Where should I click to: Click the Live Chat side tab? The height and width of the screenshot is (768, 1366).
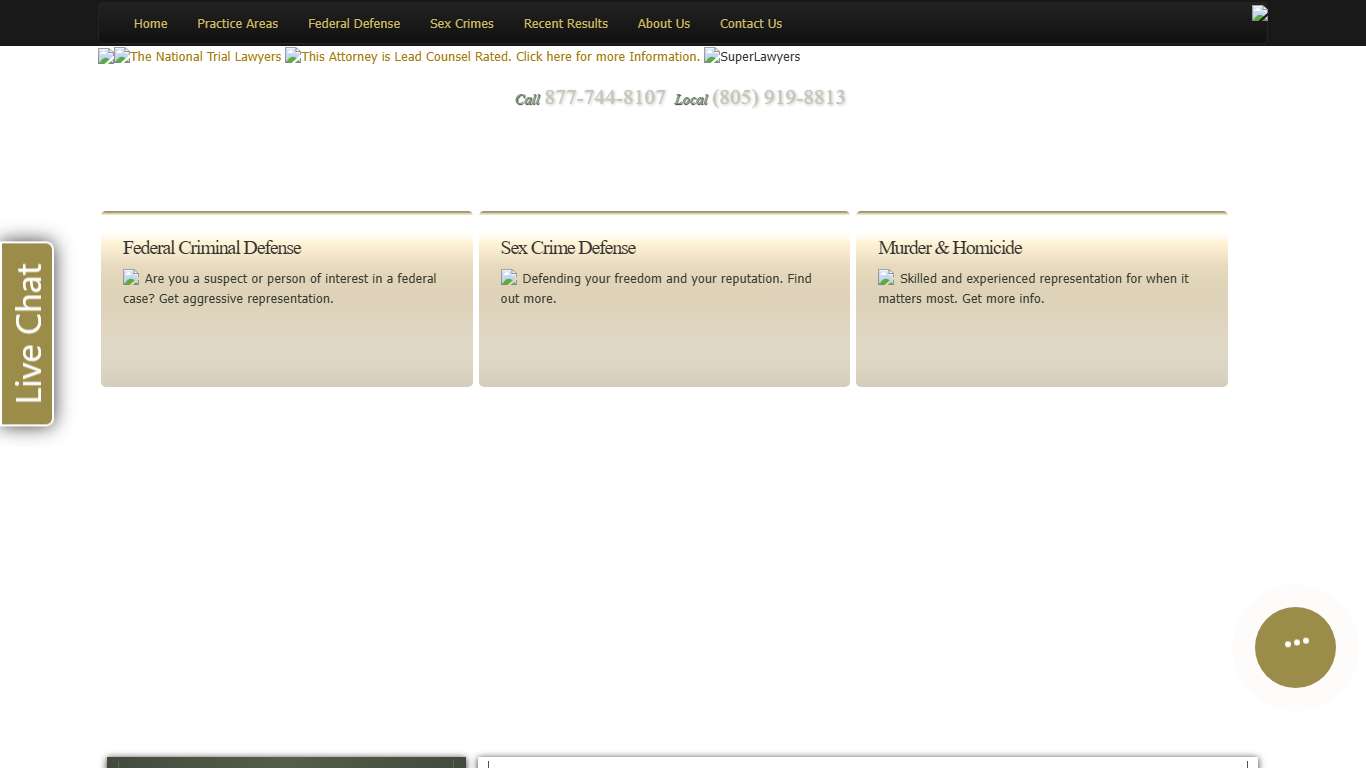[27, 334]
